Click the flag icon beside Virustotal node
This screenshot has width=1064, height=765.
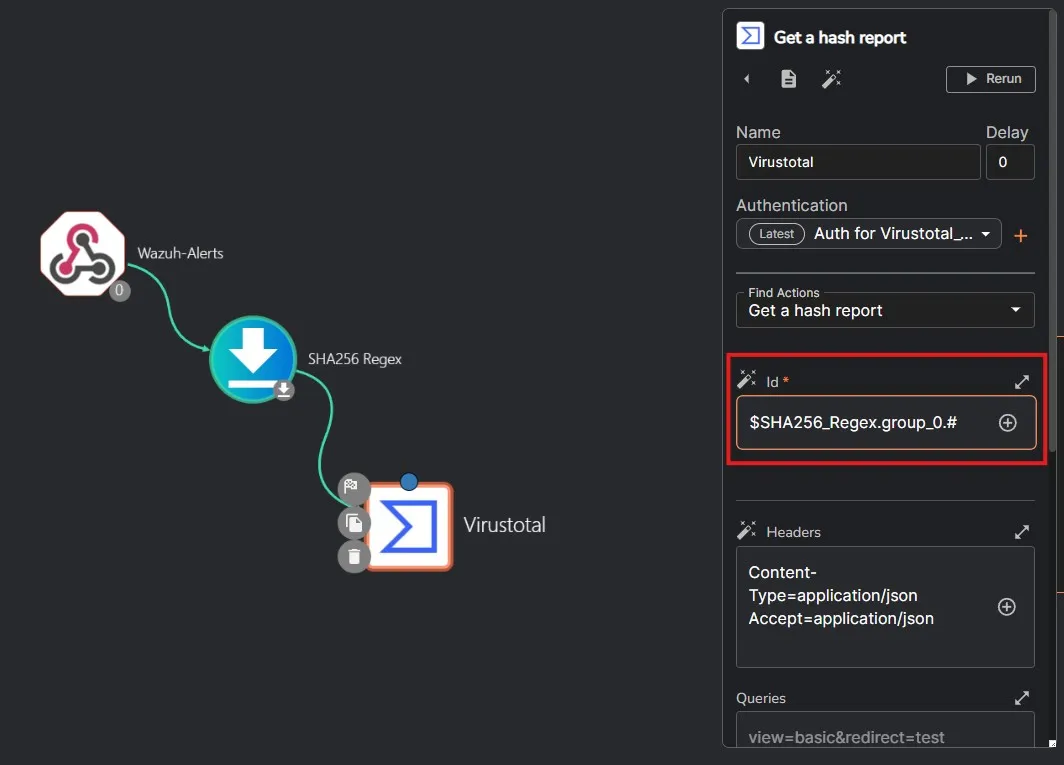(352, 489)
